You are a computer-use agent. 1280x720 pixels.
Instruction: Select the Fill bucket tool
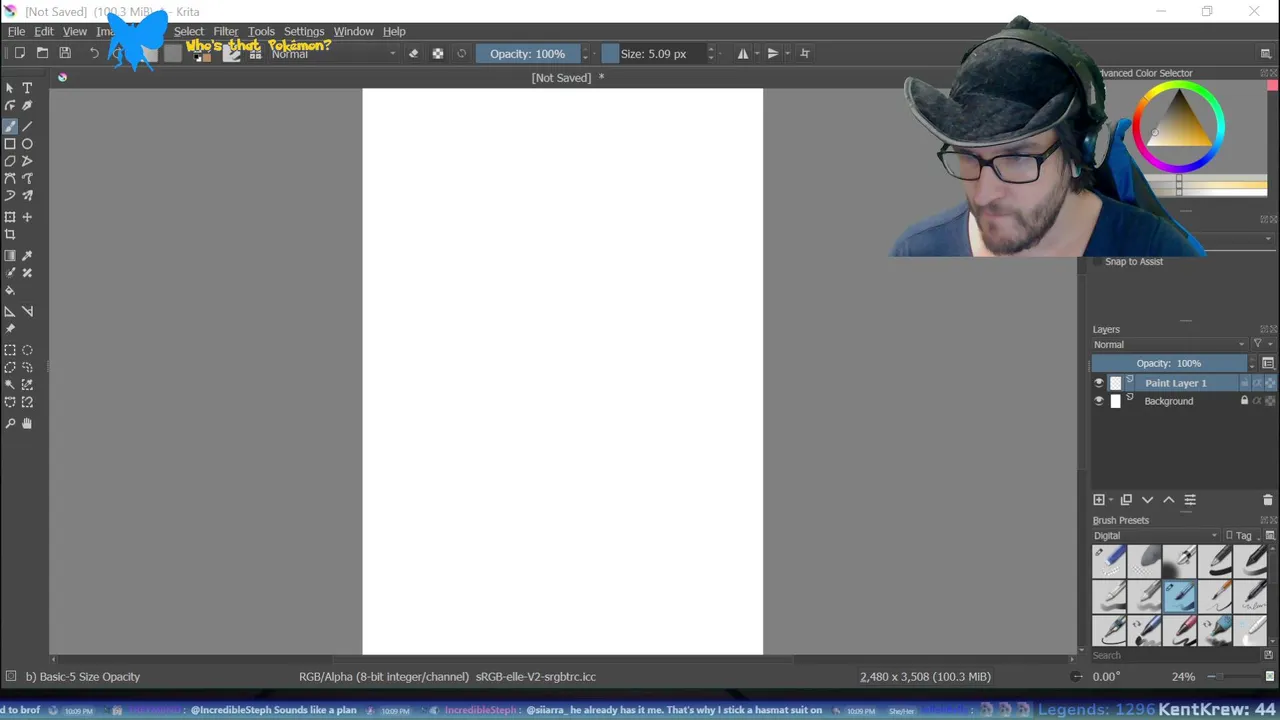10,291
